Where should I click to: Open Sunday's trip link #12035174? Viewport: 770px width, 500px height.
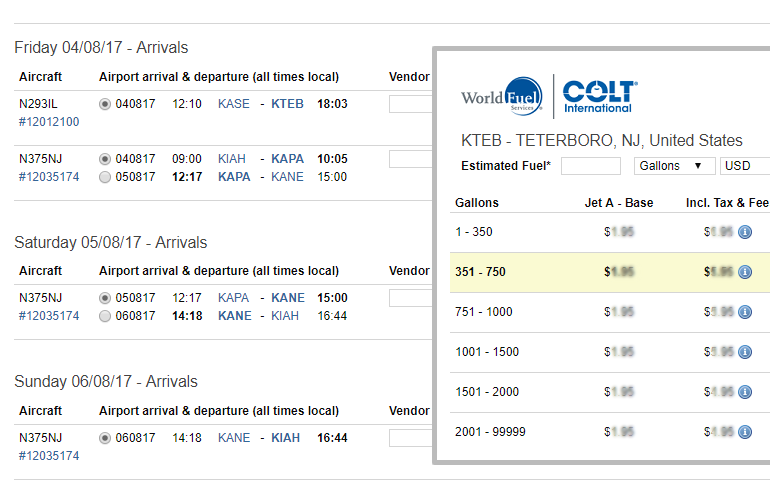click(x=49, y=456)
